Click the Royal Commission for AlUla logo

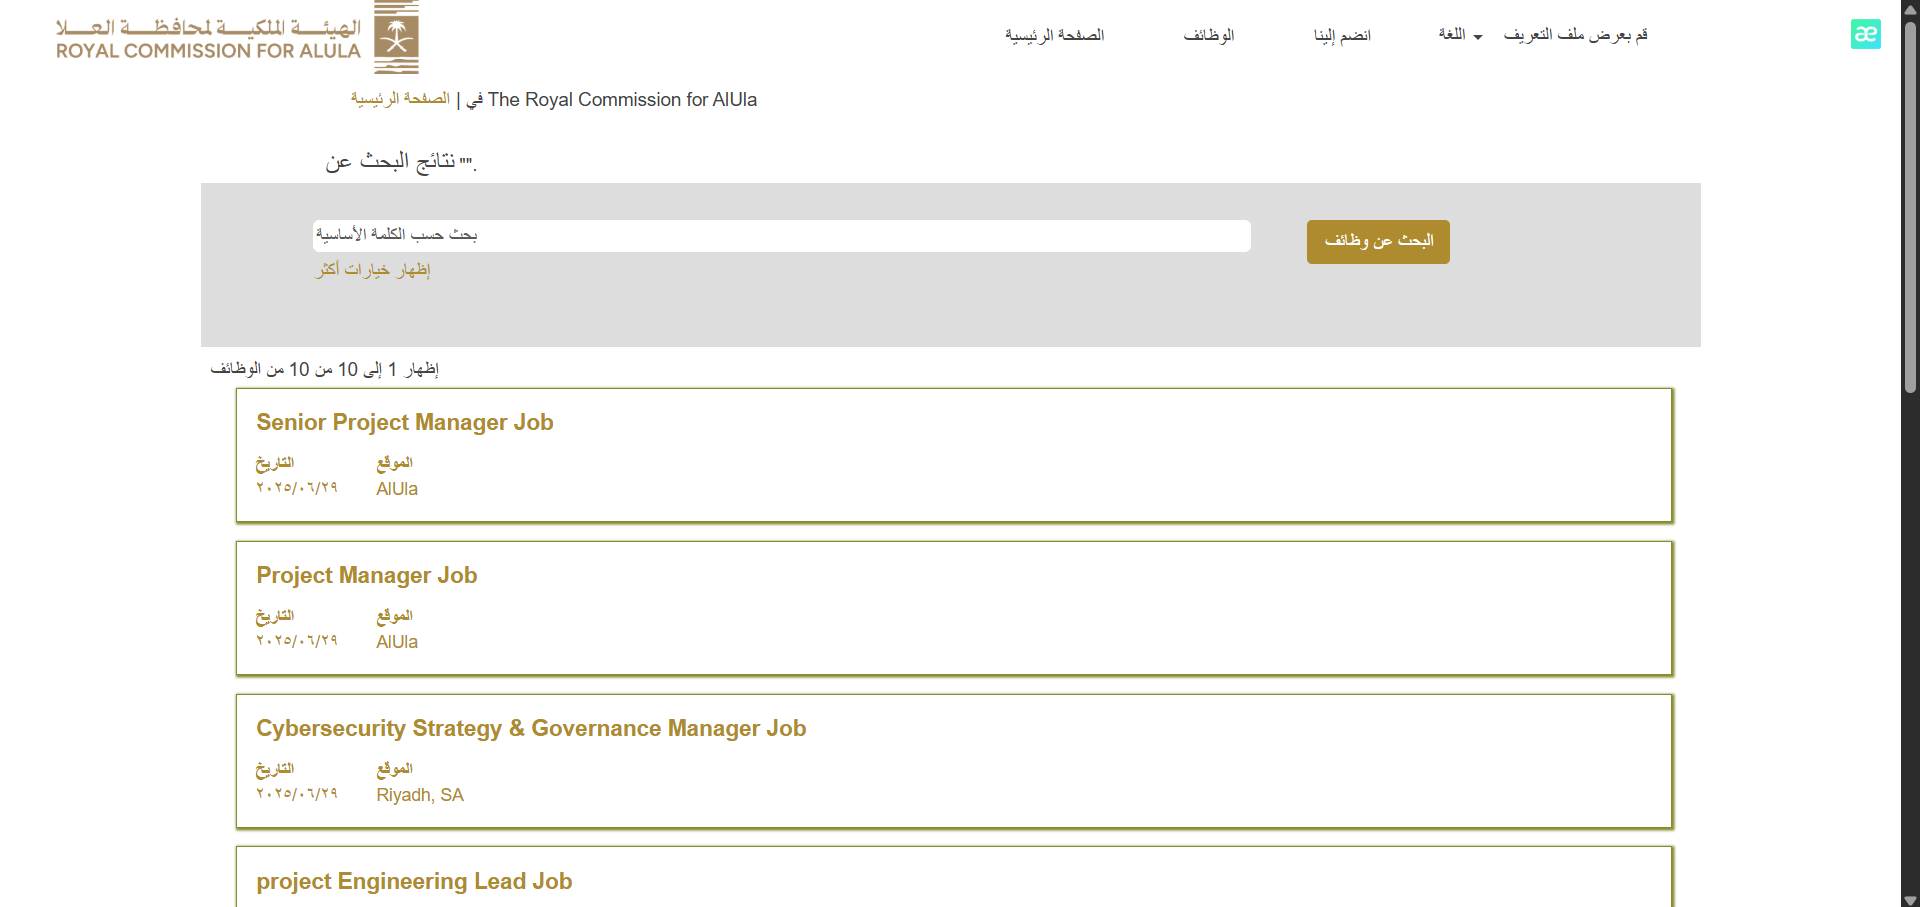pos(237,38)
